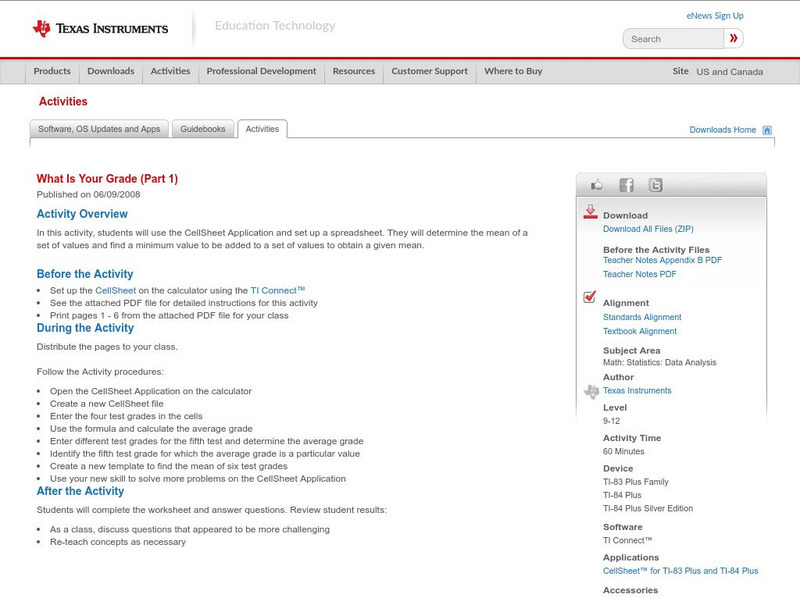Click the Before the Activity heading
Screen dimensions: 800x598
[x=85, y=274]
